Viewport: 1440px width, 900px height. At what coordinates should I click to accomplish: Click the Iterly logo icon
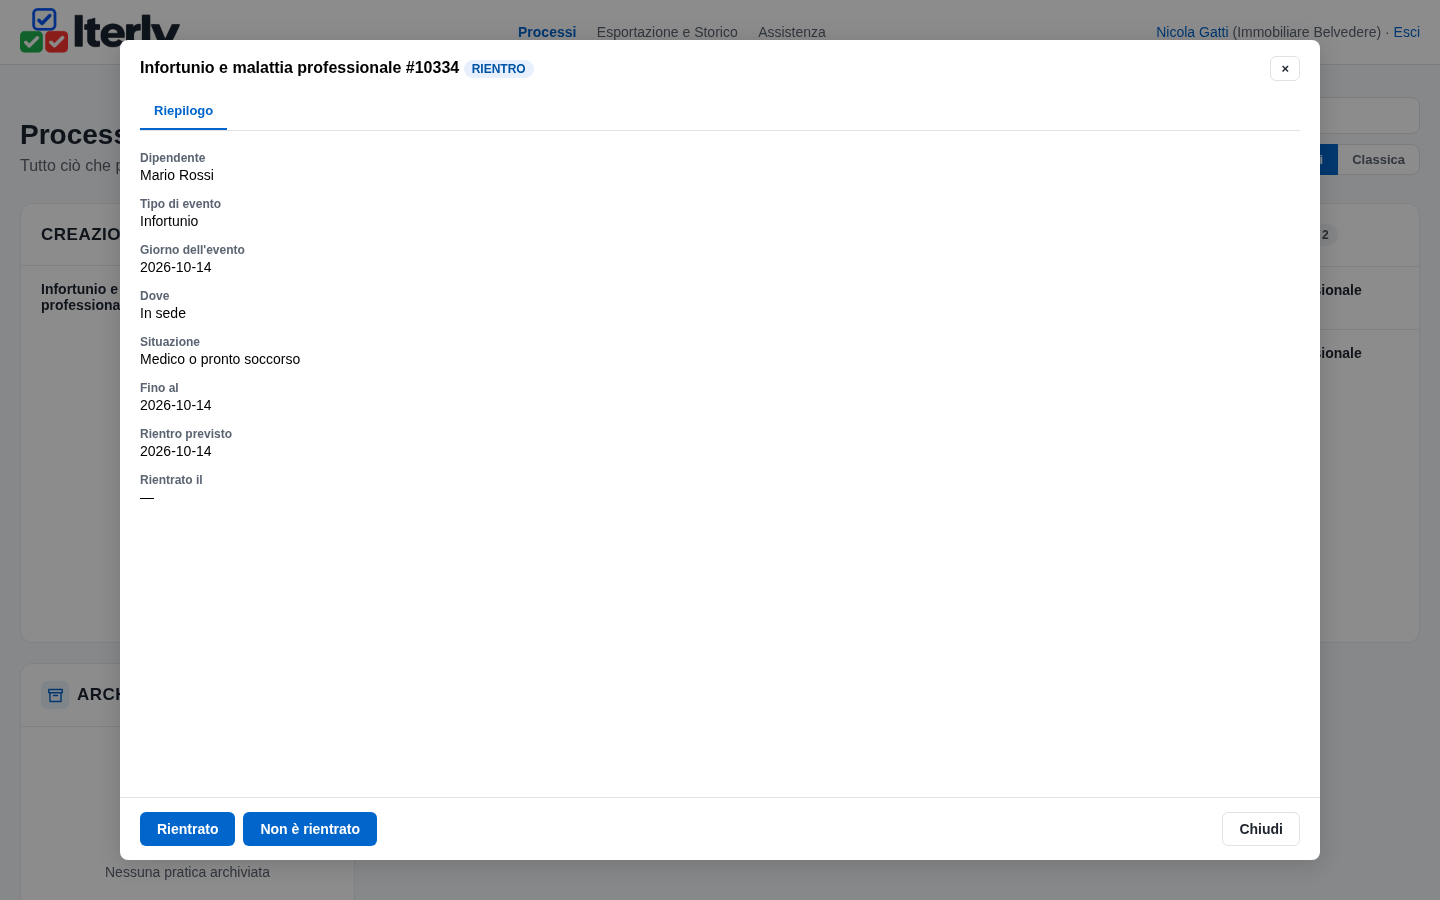[x=44, y=30]
